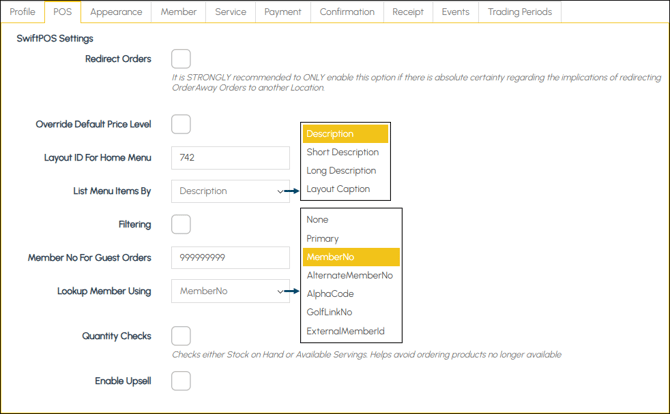Screen dimensions: 670x414
Task: Click the Layout ID For Home Menu field
Action: click(230, 157)
